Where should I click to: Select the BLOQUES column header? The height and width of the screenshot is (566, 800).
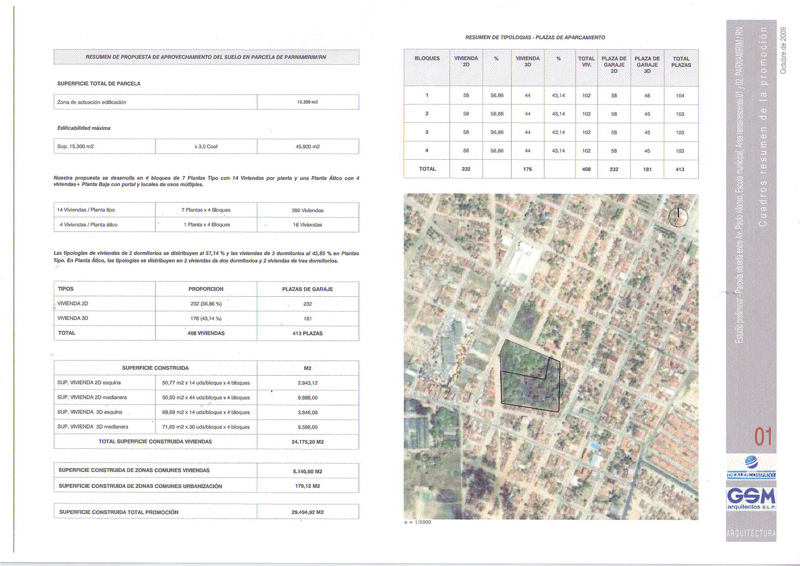point(427,59)
